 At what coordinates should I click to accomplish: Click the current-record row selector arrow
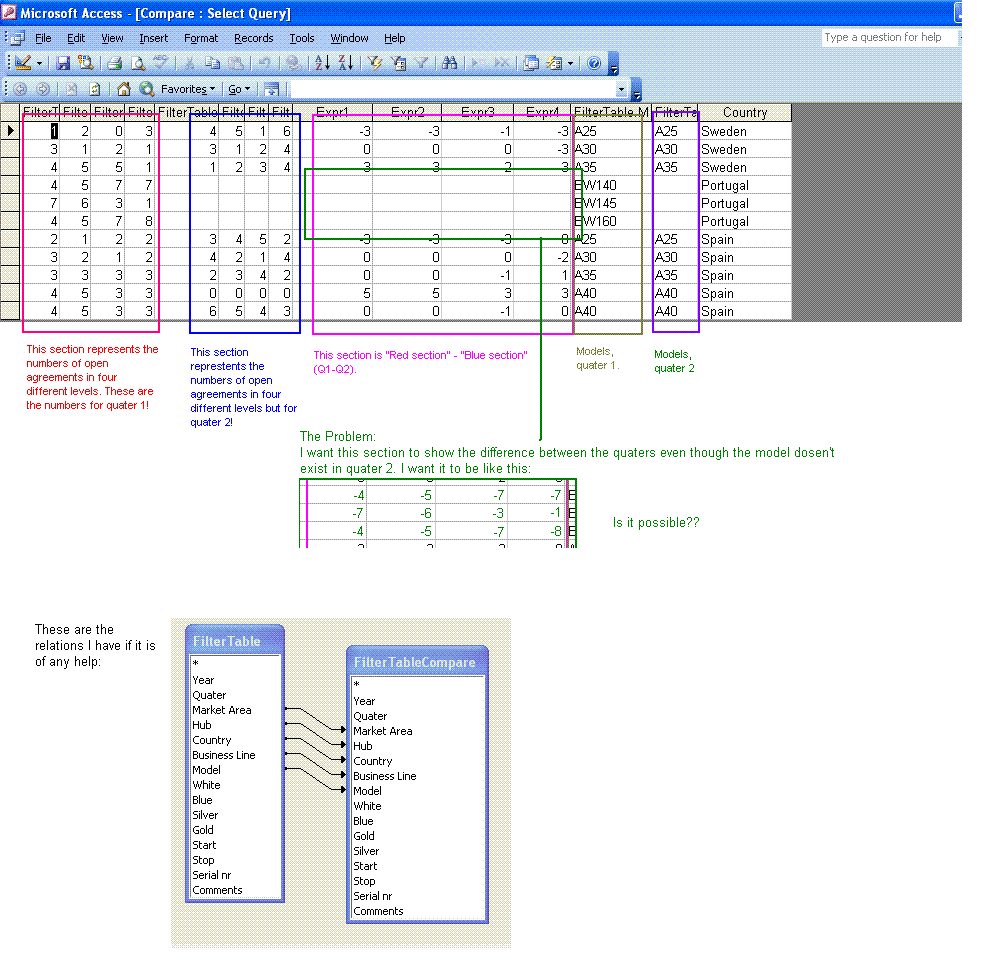point(10,130)
